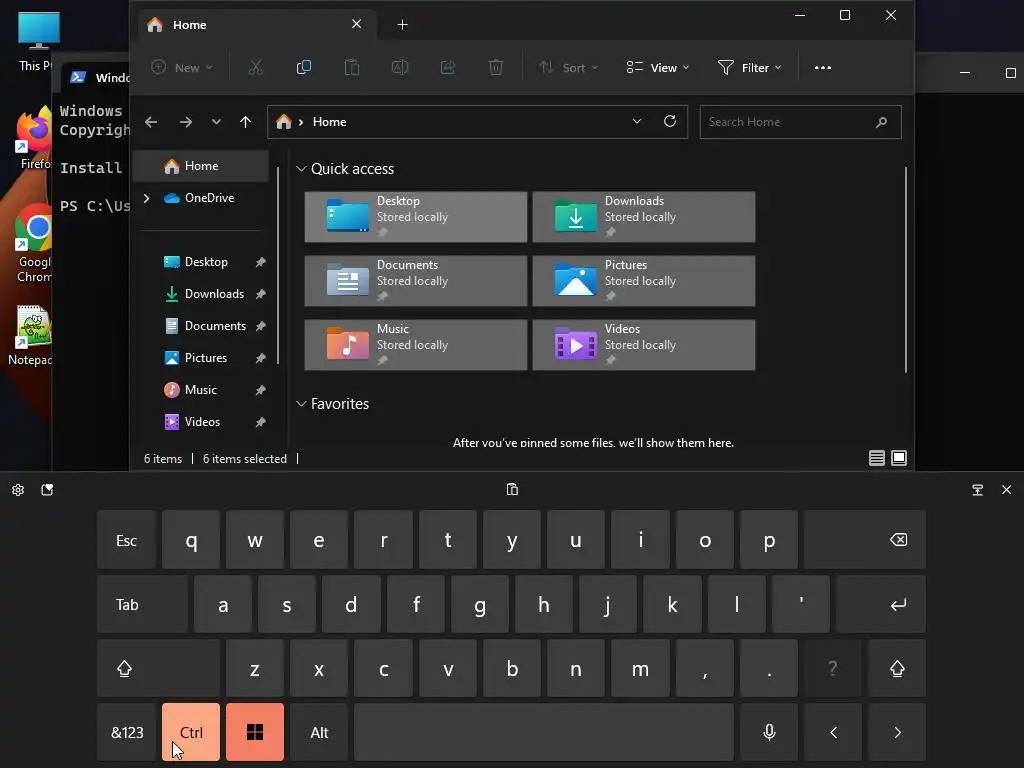Tap the spacebar on touch keyboard
The width and height of the screenshot is (1024, 768).
click(x=544, y=732)
